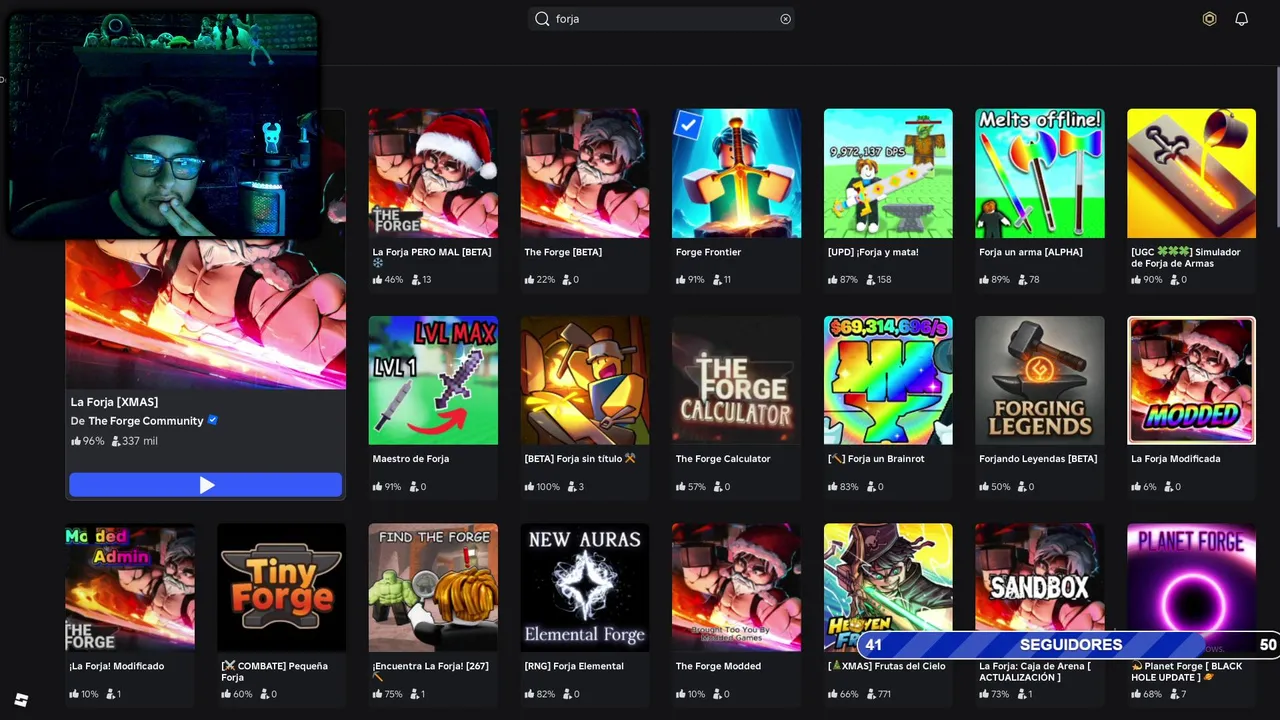Click 'Forja un arma [ALPHA]' title
This screenshot has width=1280, height=720.
(1031, 252)
